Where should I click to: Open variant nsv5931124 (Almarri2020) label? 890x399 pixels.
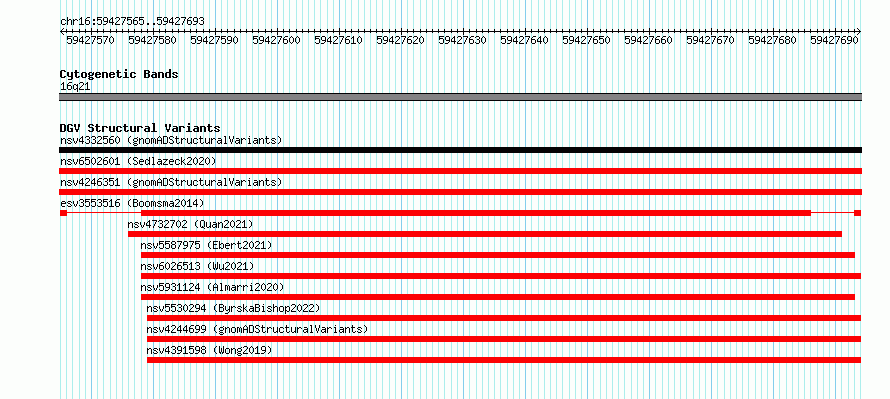212,287
